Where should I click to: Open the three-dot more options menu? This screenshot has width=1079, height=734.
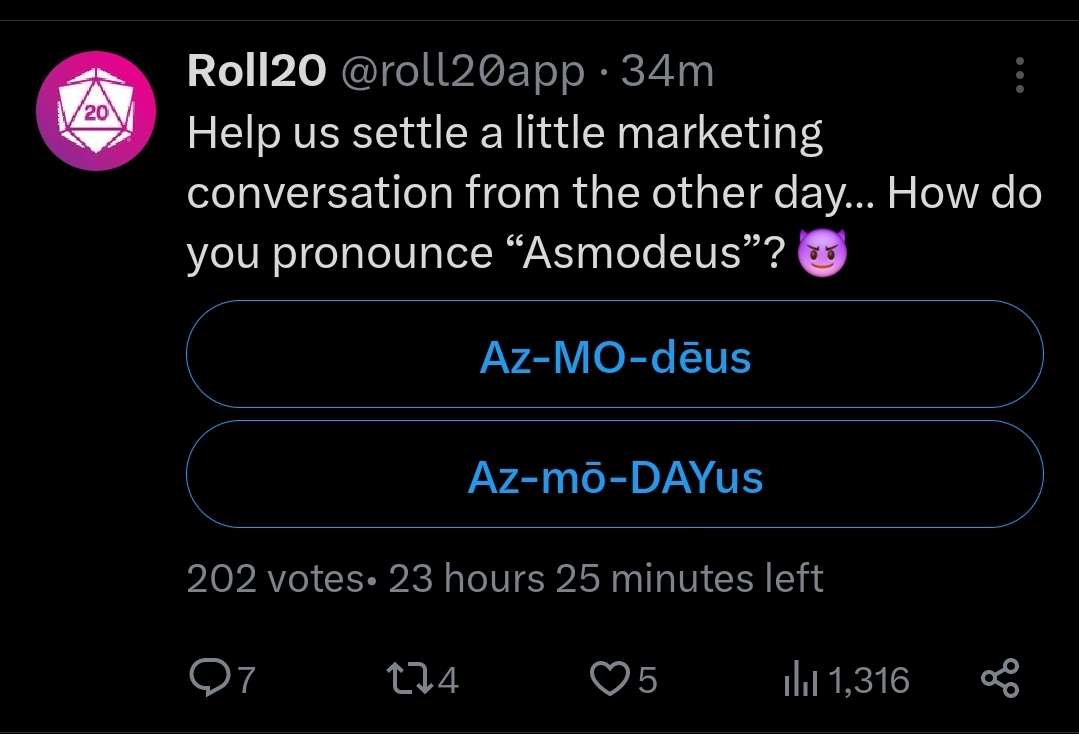1019,75
